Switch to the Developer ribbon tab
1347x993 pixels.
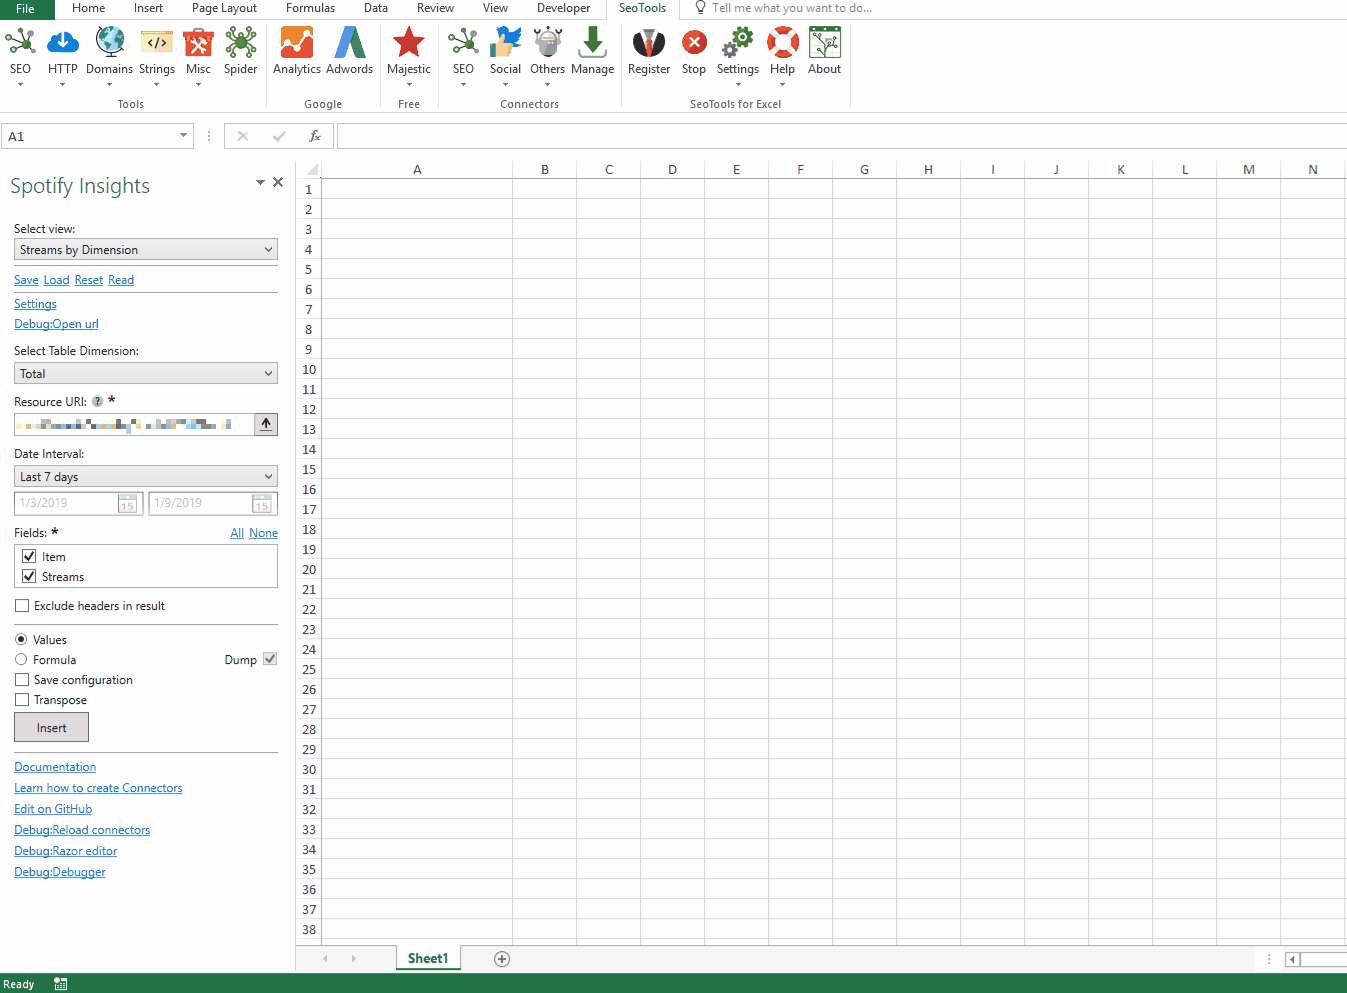coord(563,8)
